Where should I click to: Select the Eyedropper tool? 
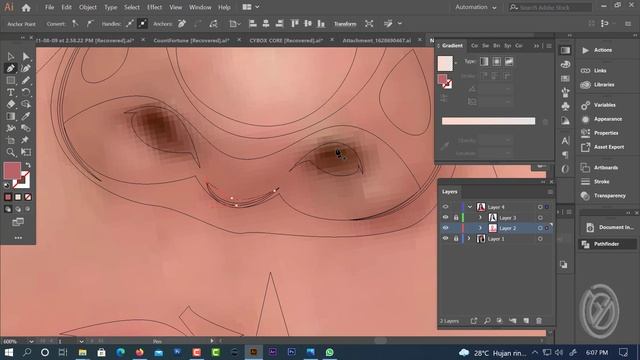click(x=26, y=116)
